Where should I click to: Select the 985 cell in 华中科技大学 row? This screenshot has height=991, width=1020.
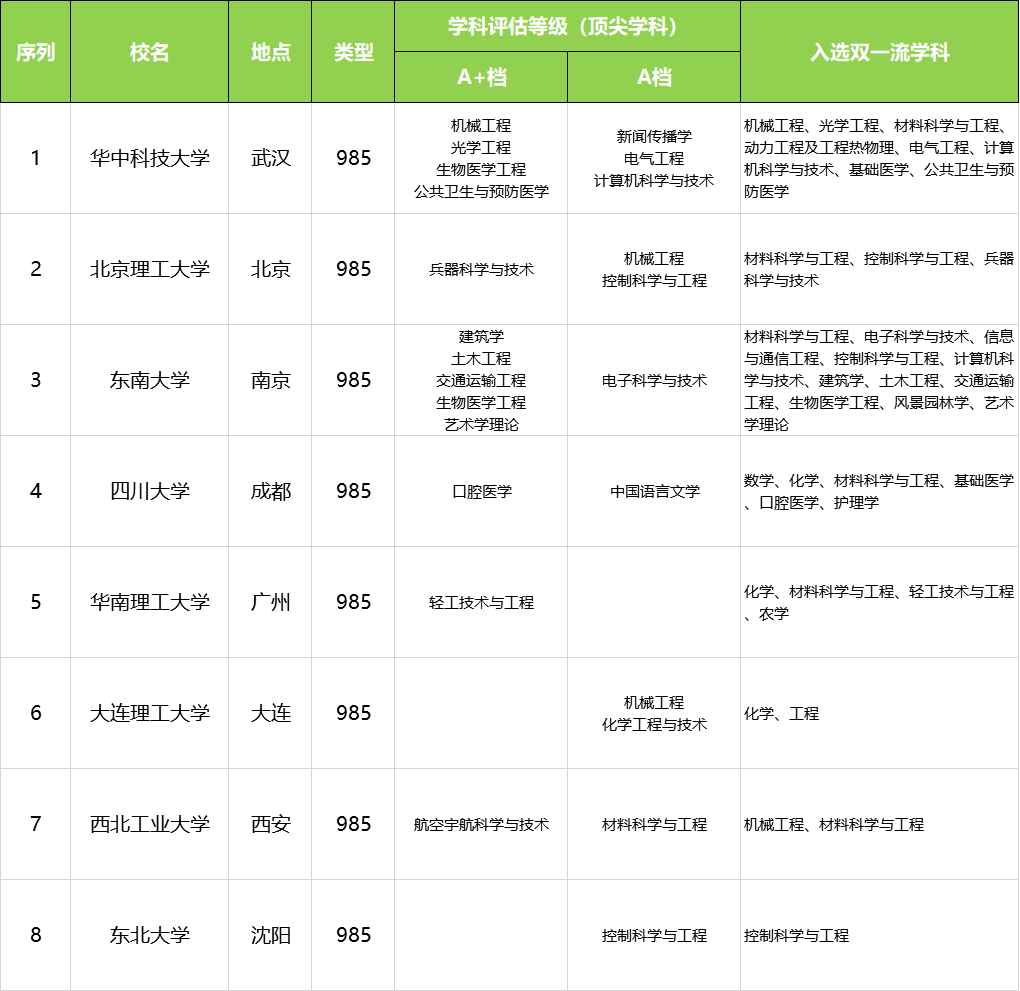(353, 158)
